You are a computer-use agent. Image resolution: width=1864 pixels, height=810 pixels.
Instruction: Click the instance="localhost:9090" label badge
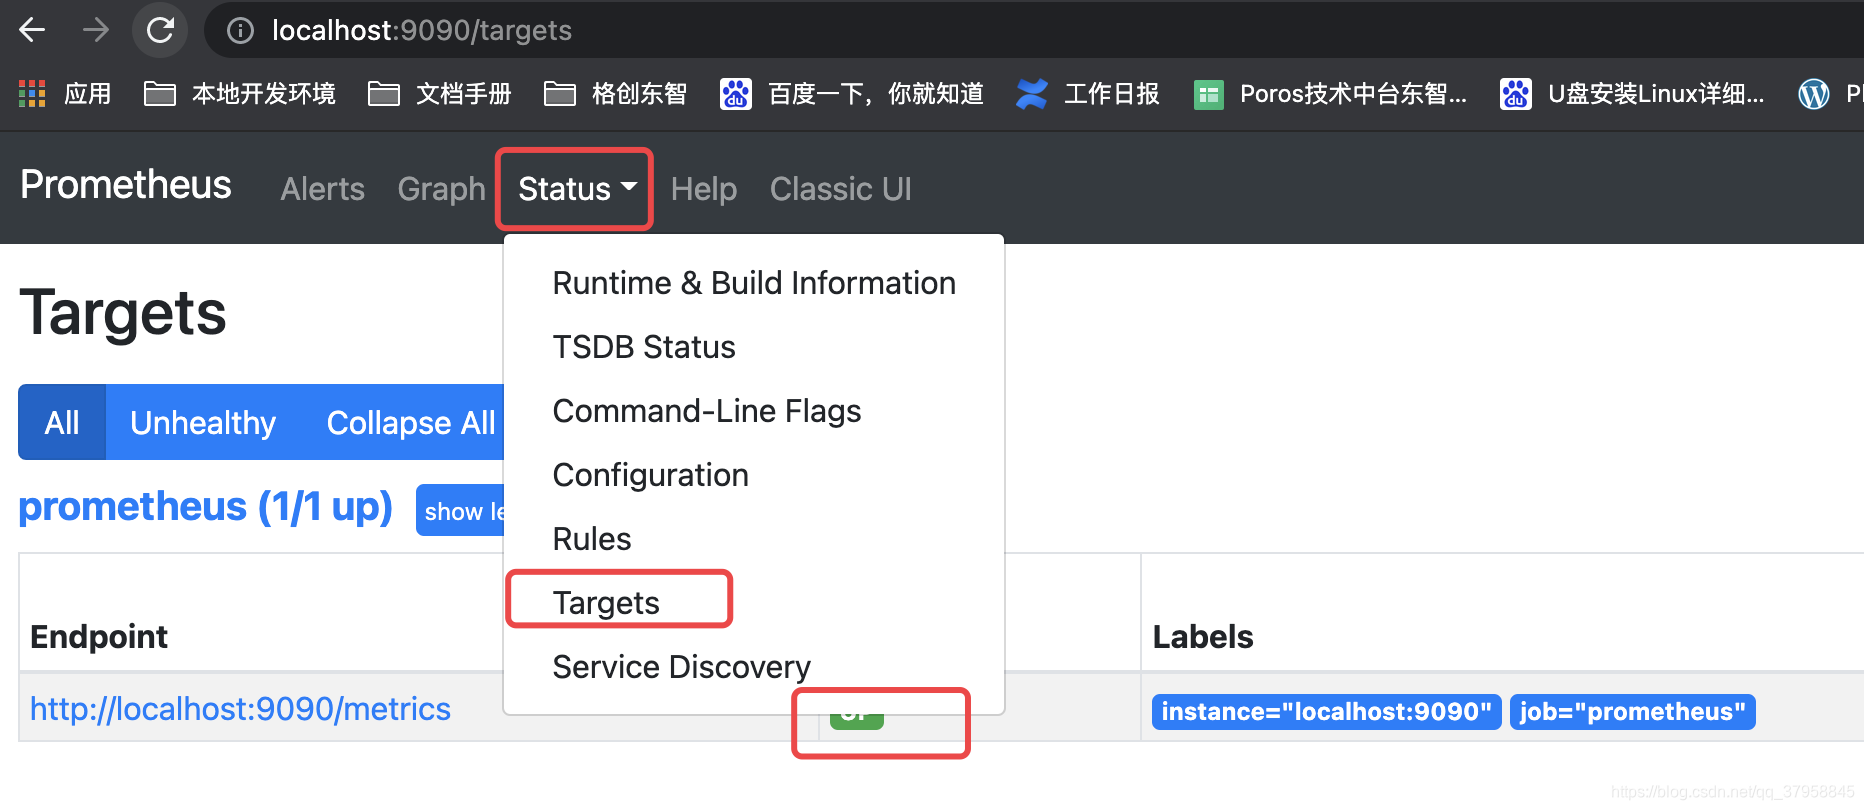click(x=1326, y=712)
